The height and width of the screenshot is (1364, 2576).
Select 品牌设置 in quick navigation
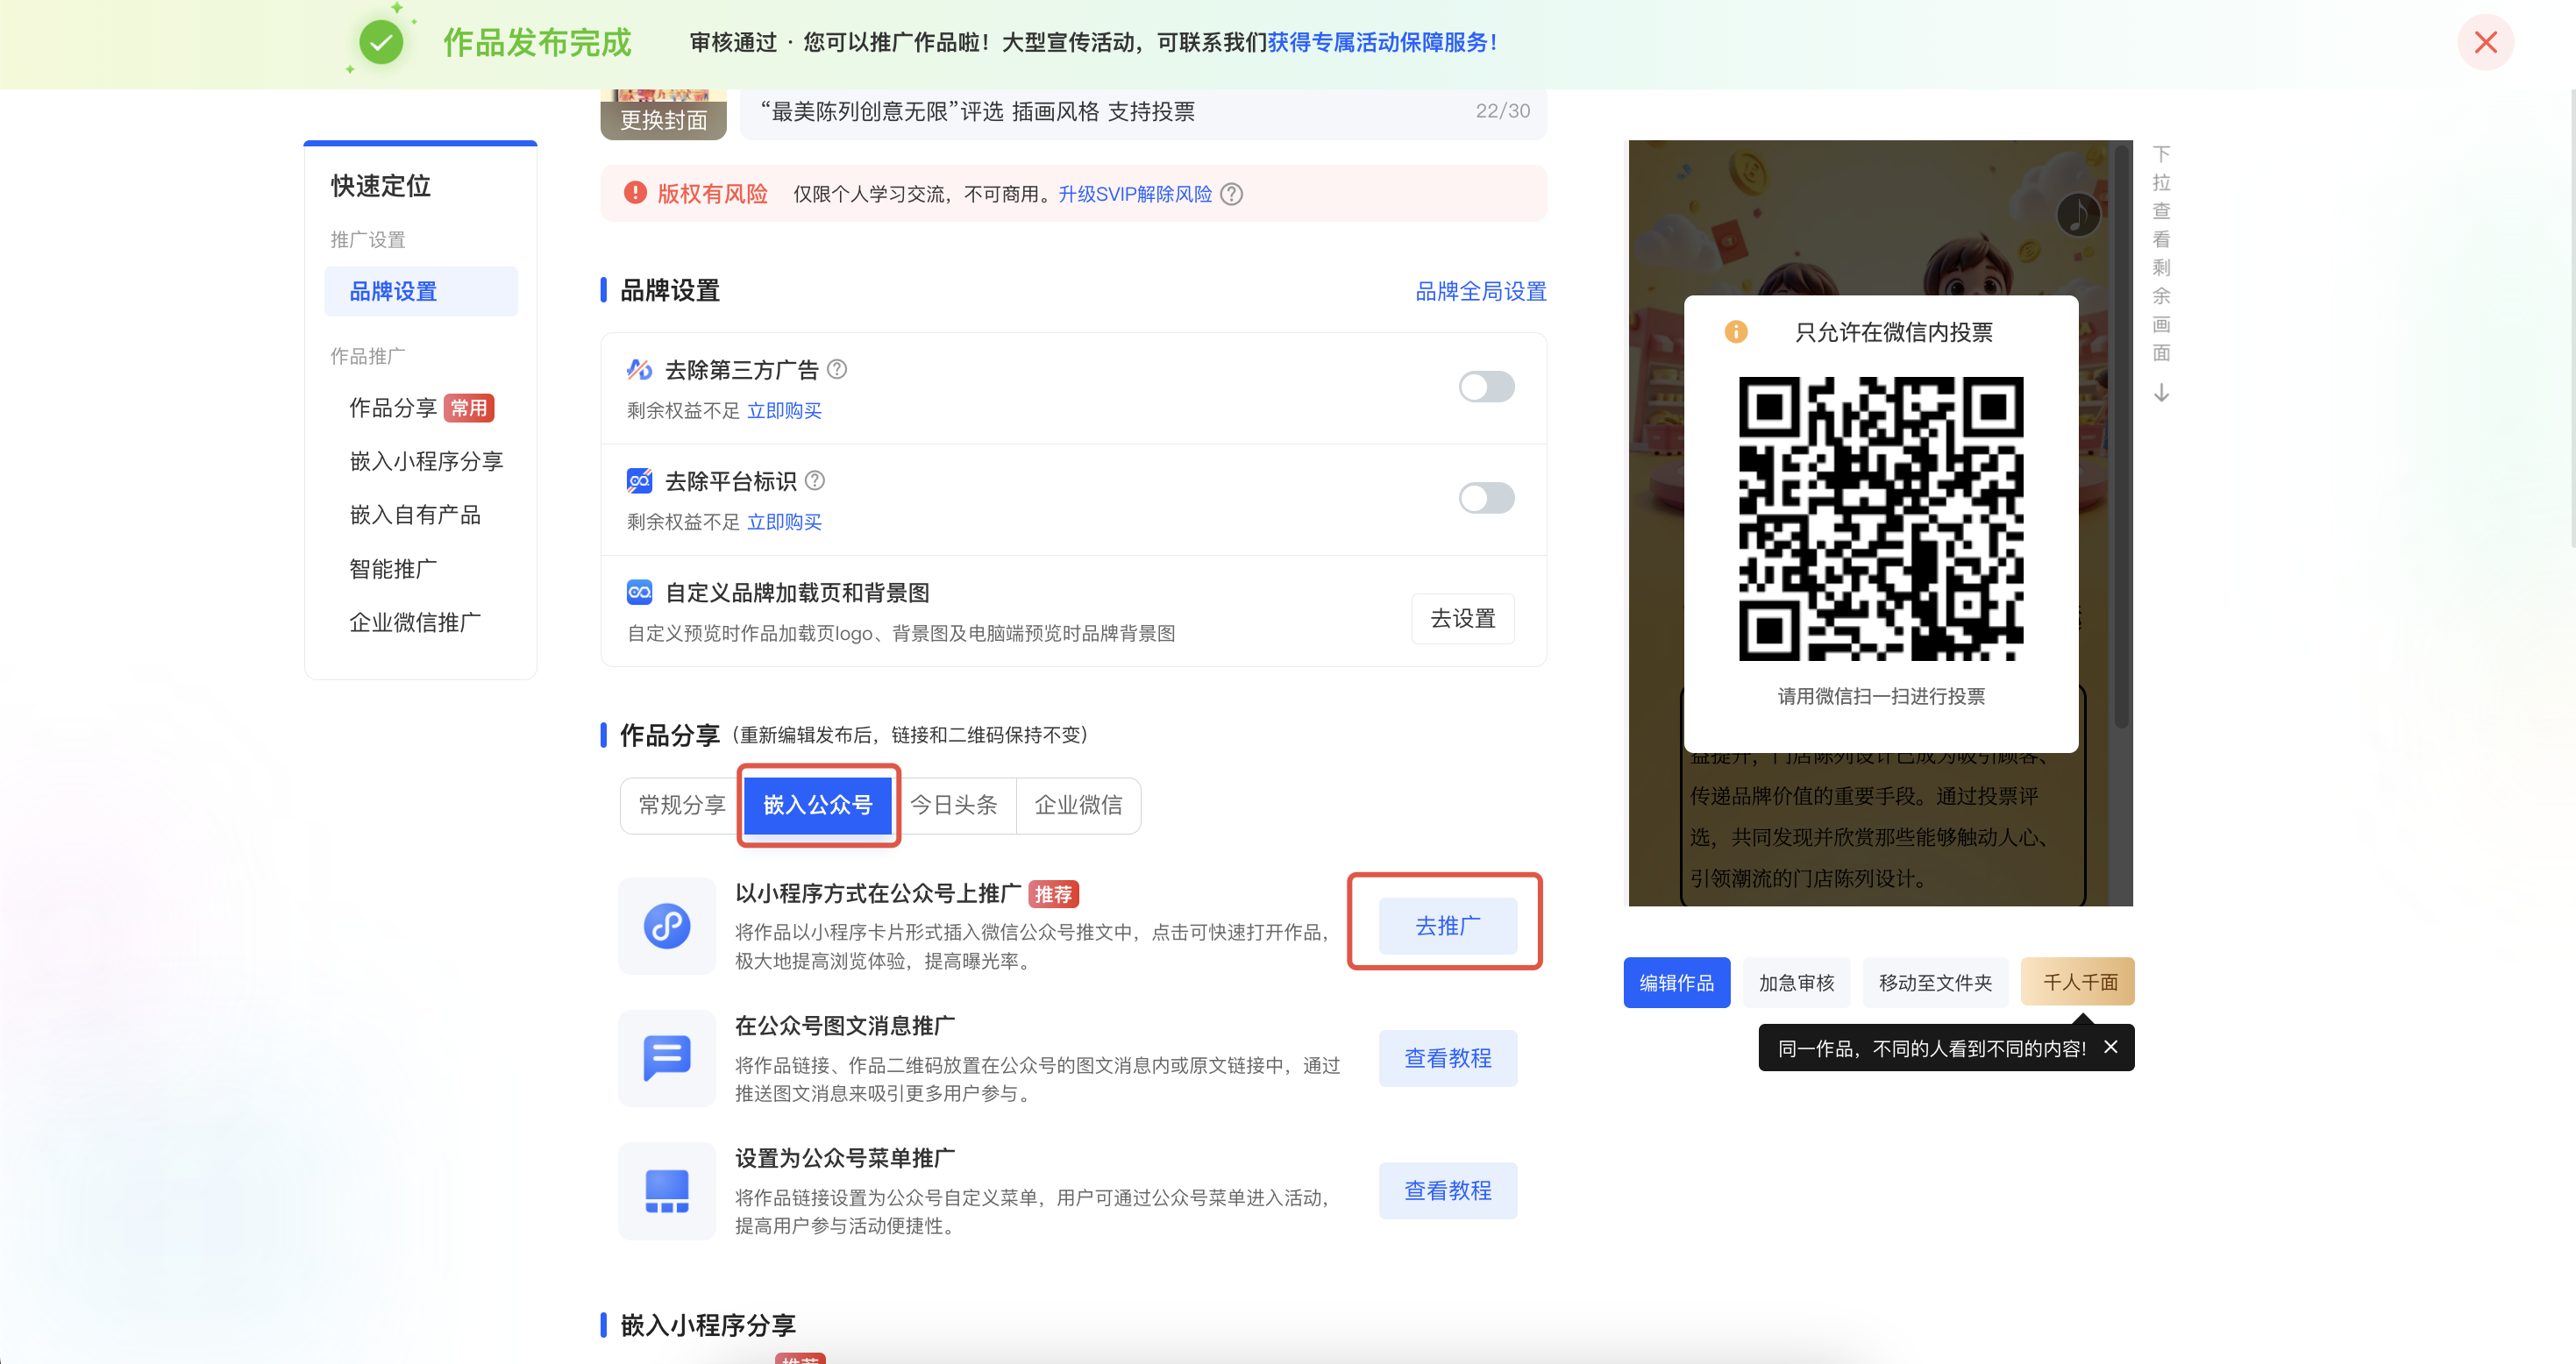coord(421,291)
